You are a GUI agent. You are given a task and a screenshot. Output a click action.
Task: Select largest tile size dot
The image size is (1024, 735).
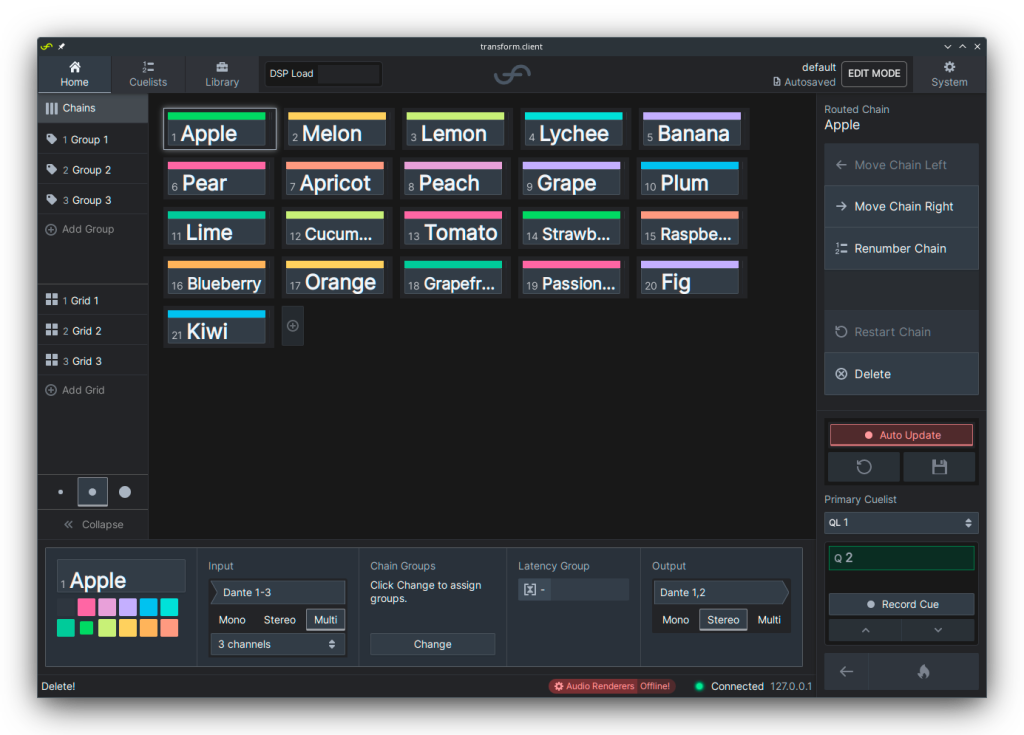125,492
